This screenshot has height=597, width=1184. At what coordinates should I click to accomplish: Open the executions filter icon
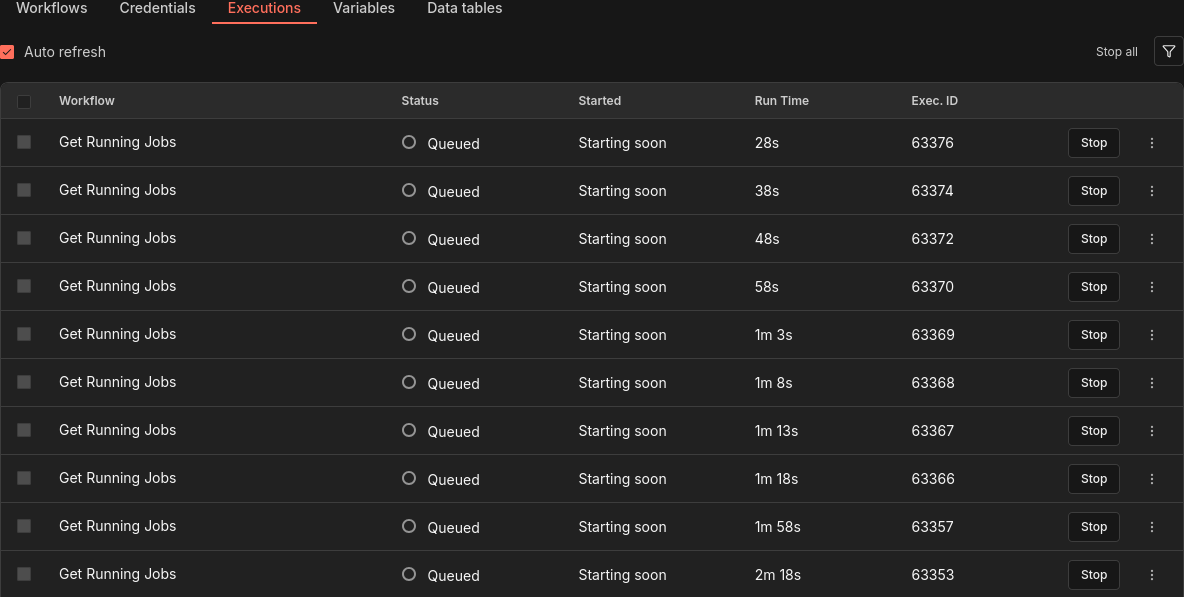1168,51
